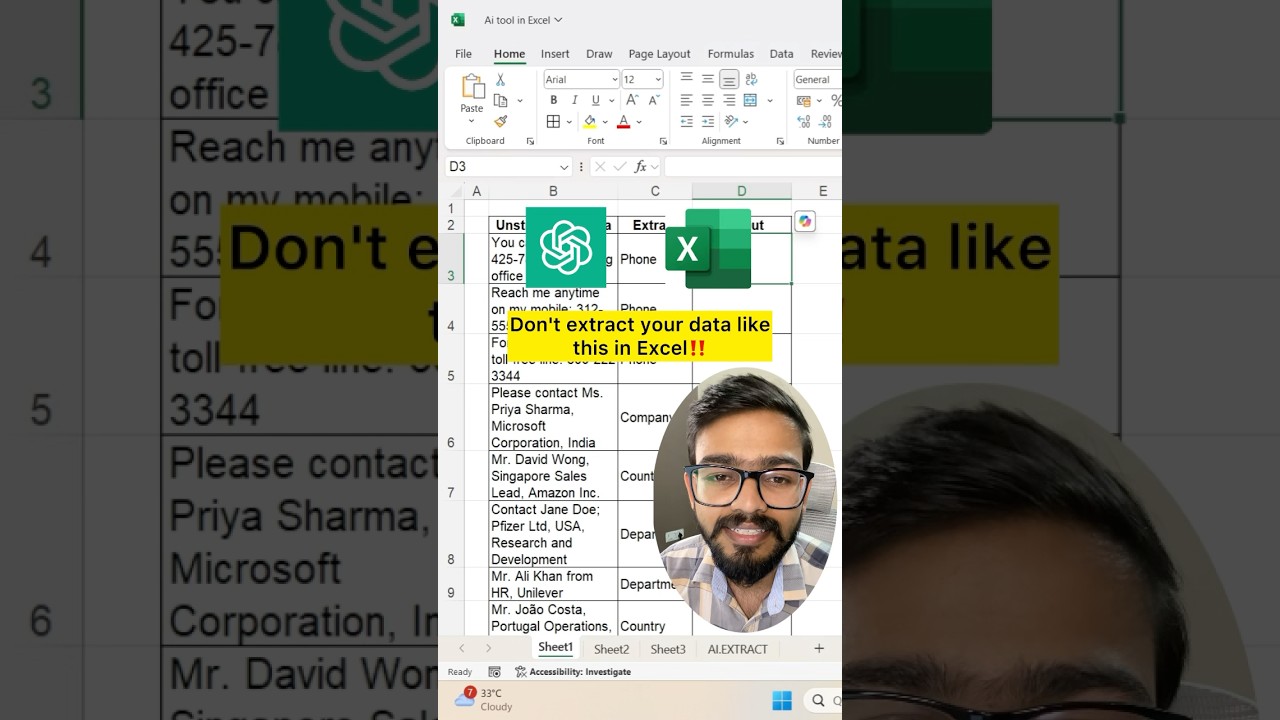Screen dimensions: 1280x720
Task: Select column B header
Action: pyautogui.click(x=553, y=191)
